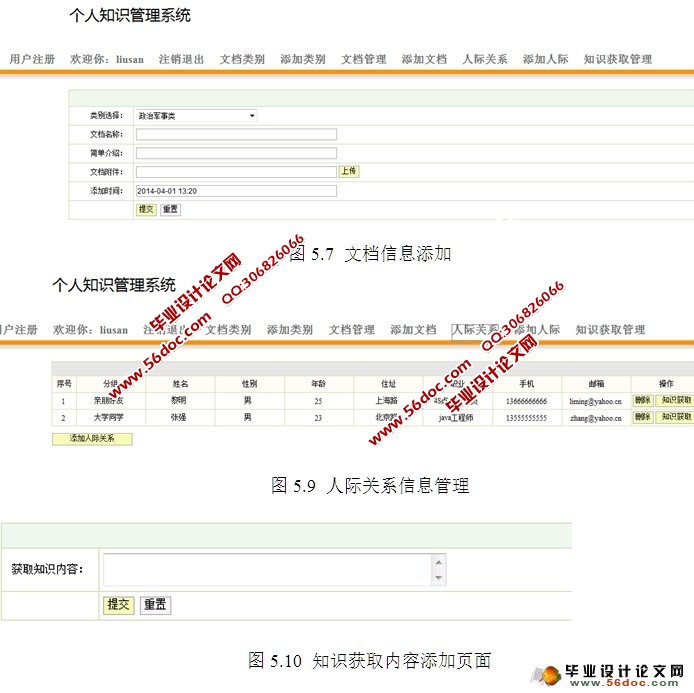Click the 文档名称 input field
This screenshot has height=693, width=694.
coord(236,134)
